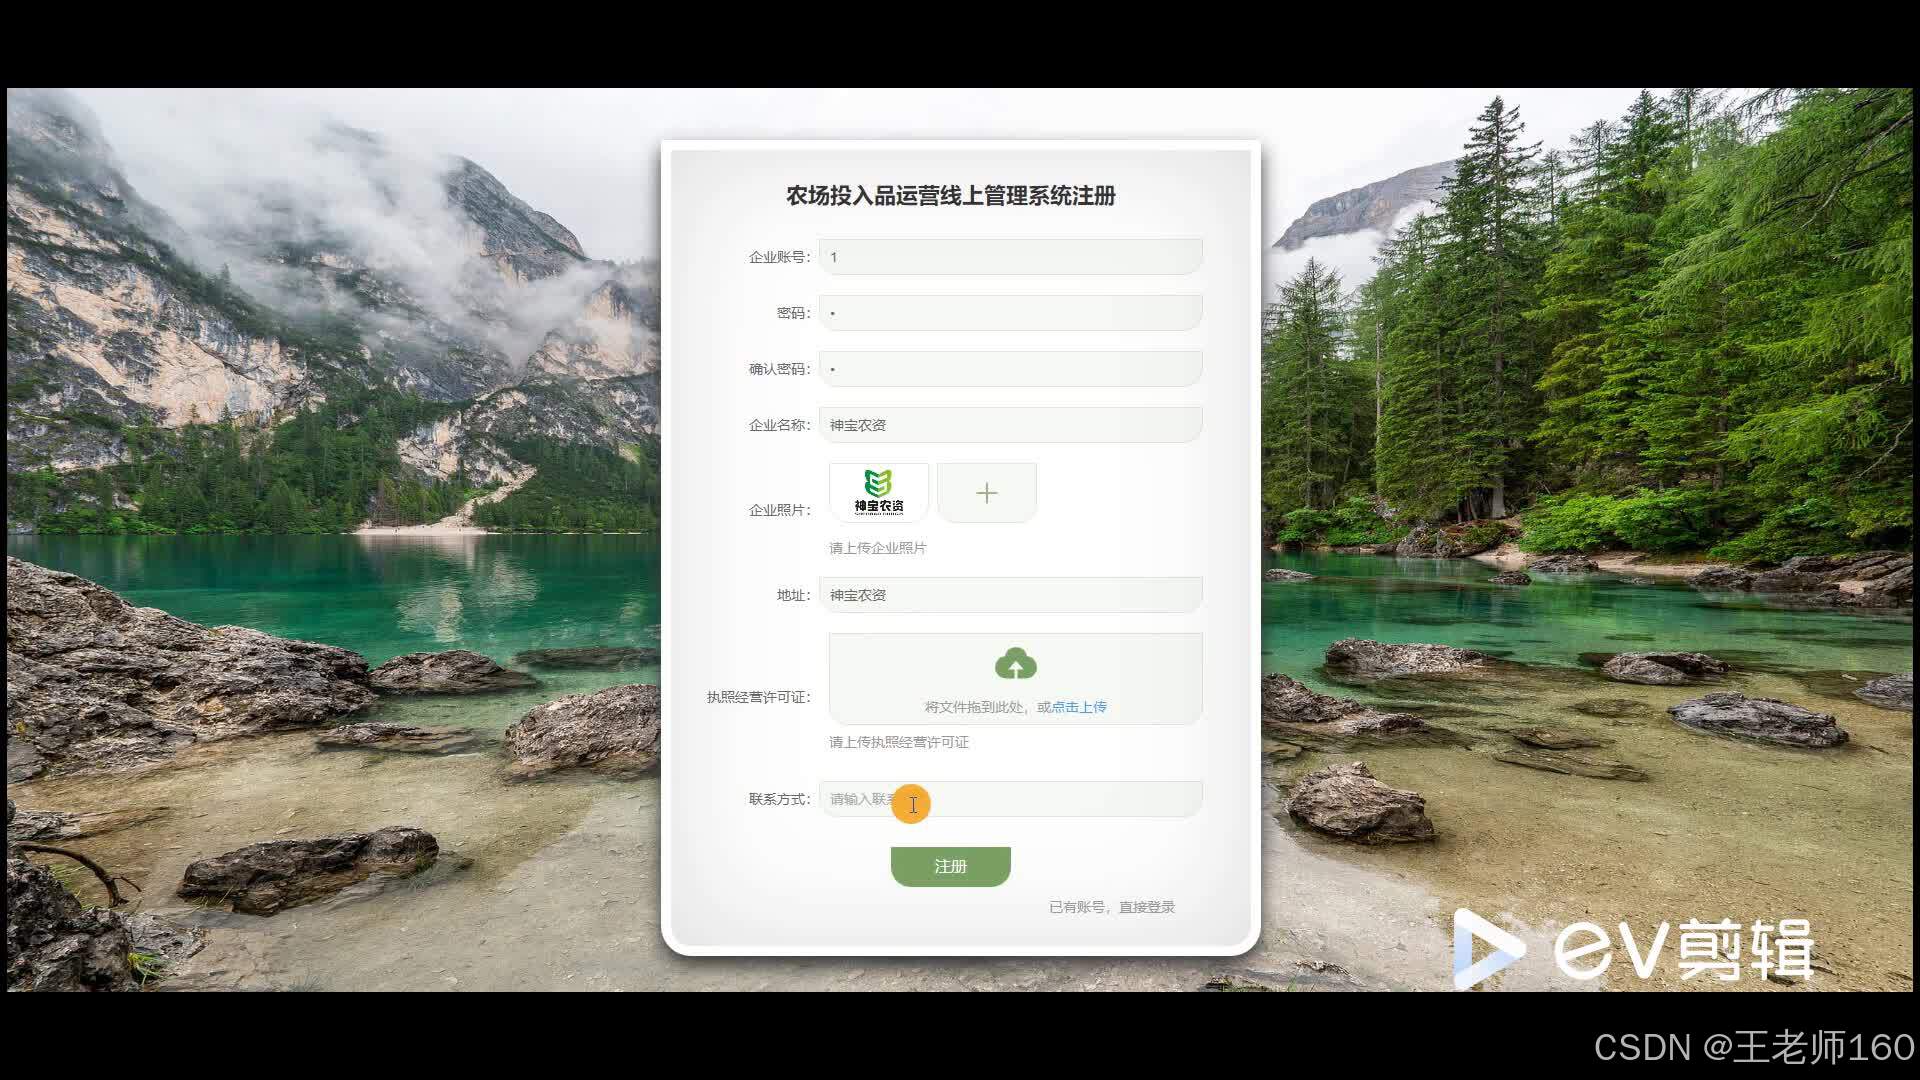Click the 请上传执照经营许可证 hint text
1920x1080 pixels.
[898, 742]
